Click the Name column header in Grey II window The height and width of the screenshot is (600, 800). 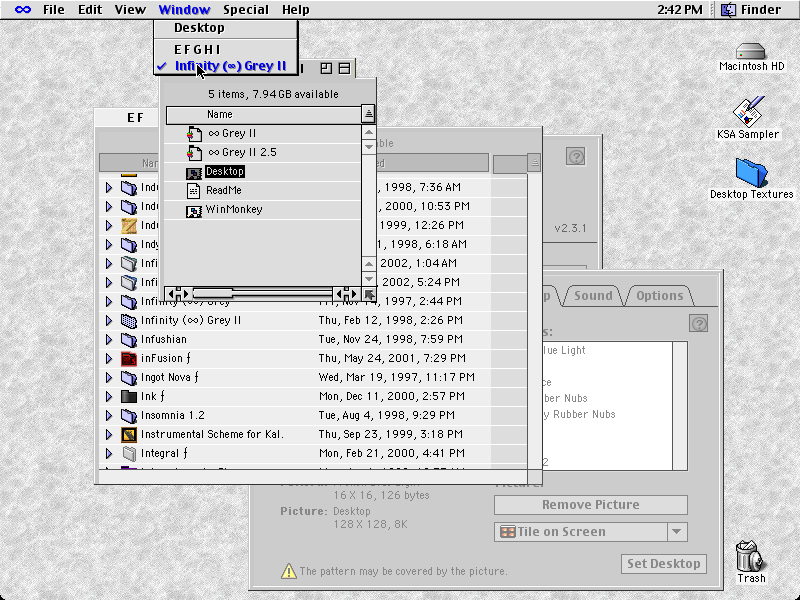tap(263, 115)
